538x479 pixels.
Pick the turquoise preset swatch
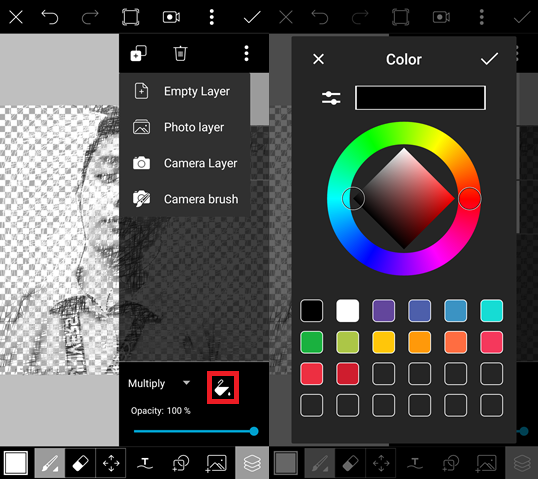tap(492, 311)
